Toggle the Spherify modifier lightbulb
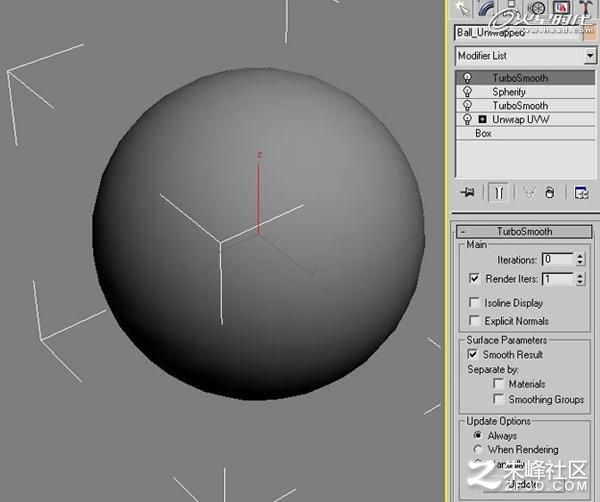The image size is (600, 502). pyautogui.click(x=467, y=91)
